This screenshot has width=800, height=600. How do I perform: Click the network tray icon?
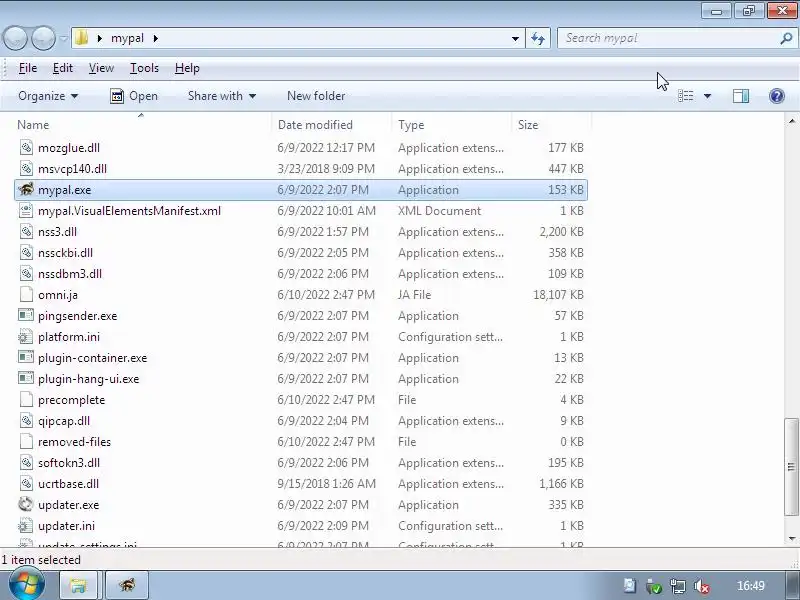tap(678, 586)
